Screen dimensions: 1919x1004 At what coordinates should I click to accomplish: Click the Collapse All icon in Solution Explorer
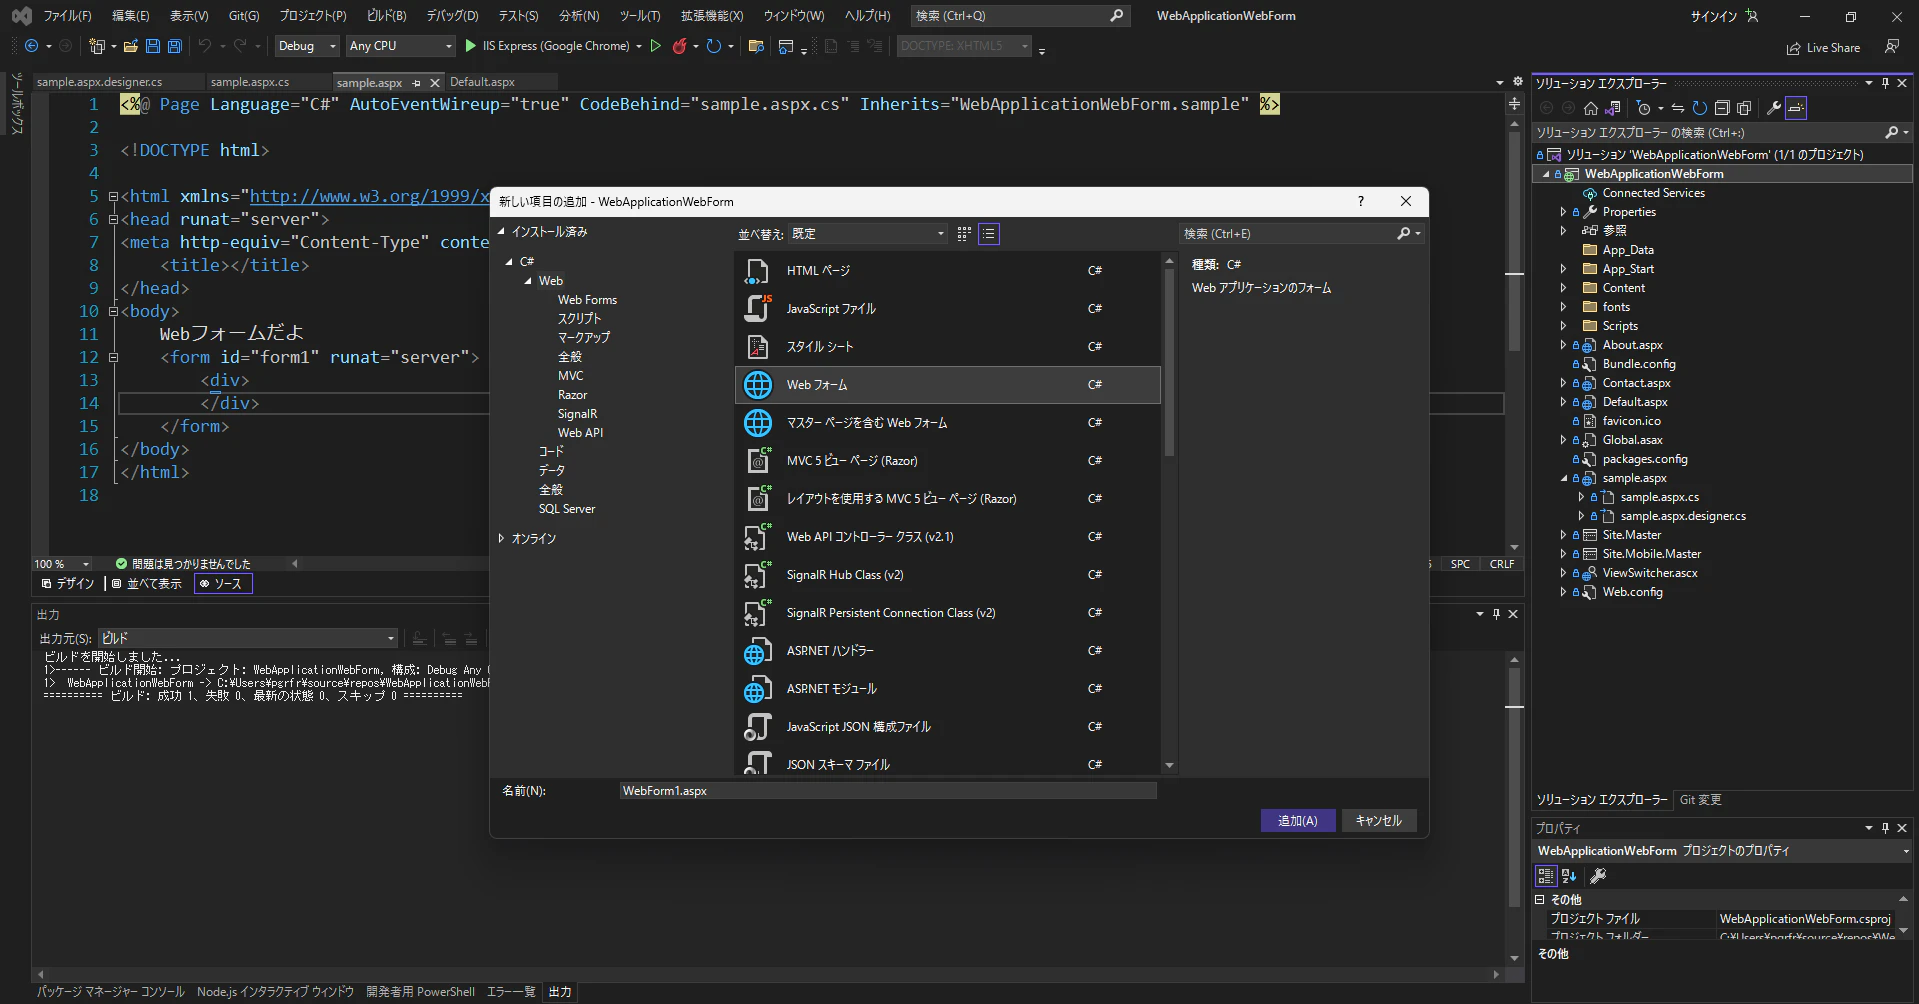(1722, 108)
